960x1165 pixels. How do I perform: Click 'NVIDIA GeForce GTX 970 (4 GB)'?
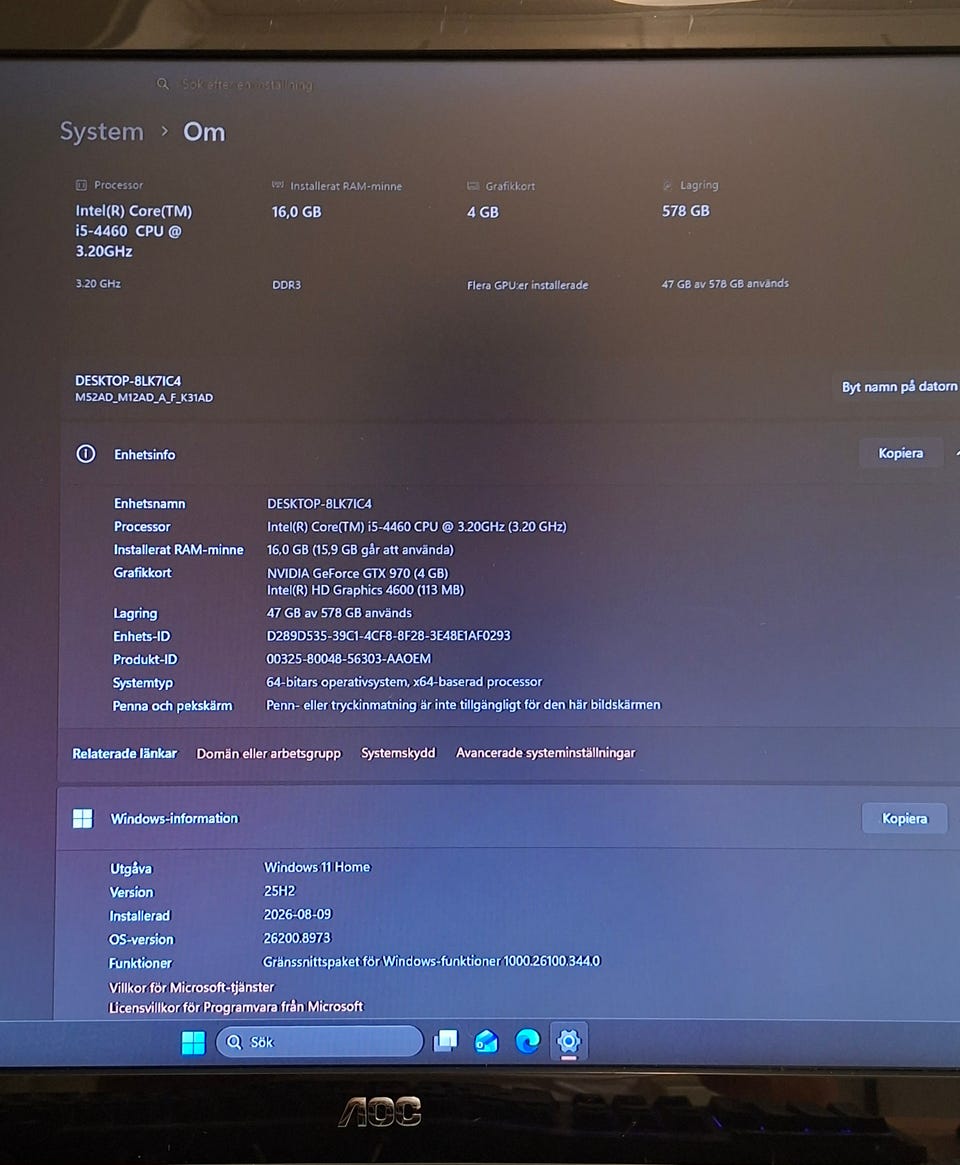click(357, 574)
